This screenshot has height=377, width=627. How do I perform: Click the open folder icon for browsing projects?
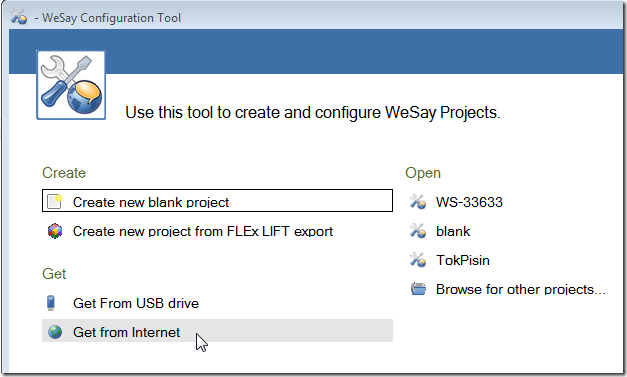[x=418, y=289]
